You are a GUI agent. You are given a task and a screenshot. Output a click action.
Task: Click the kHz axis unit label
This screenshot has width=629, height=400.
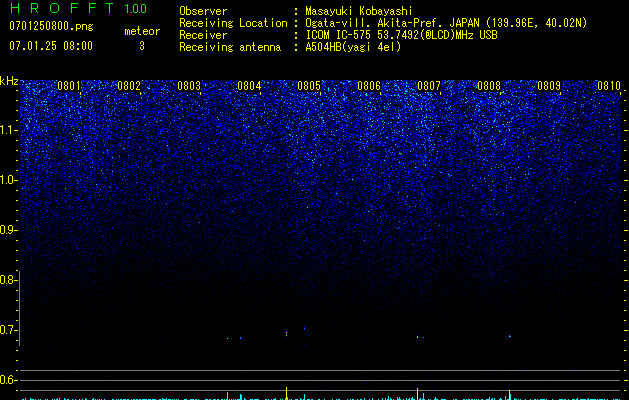(9, 81)
